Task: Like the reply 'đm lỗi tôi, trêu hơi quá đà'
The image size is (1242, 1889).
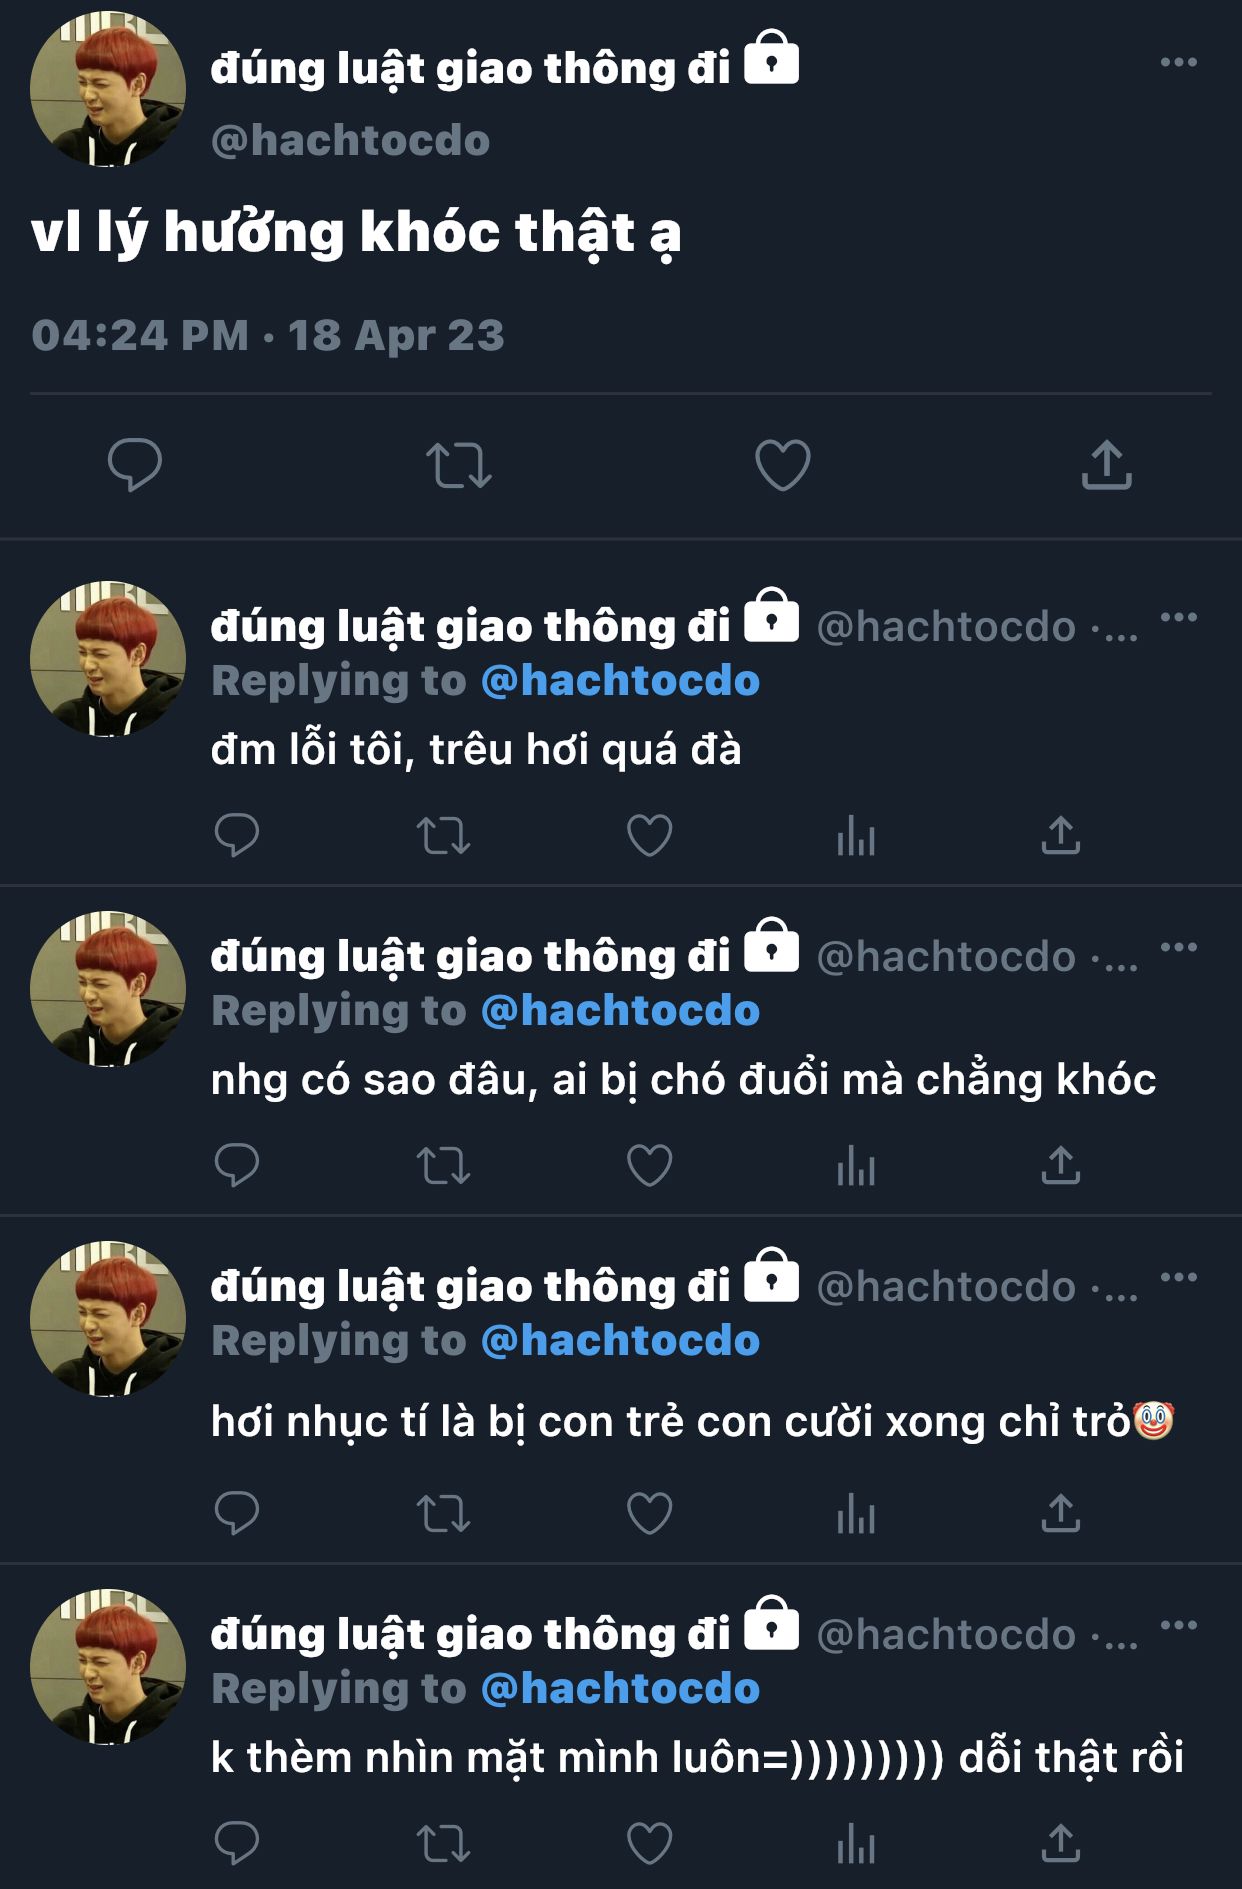Action: click(649, 835)
